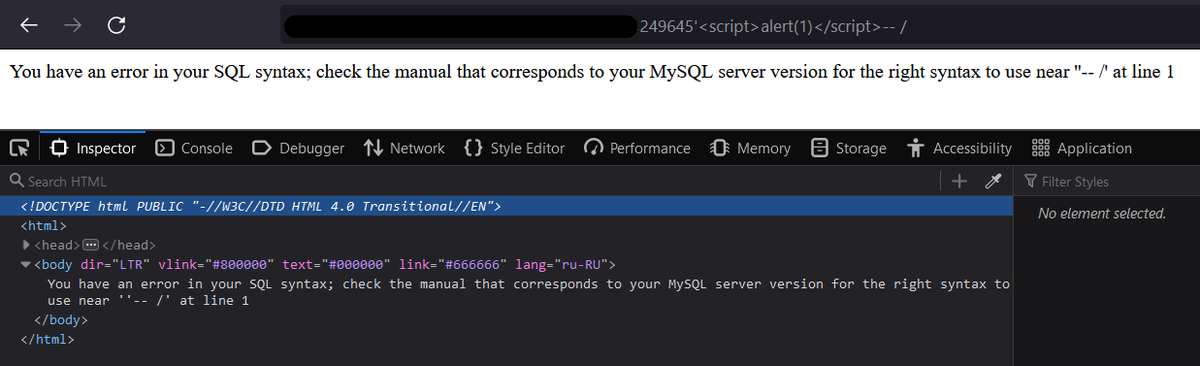Open the Accessibility tab
Screen dimensions: 1200x366
click(959, 148)
